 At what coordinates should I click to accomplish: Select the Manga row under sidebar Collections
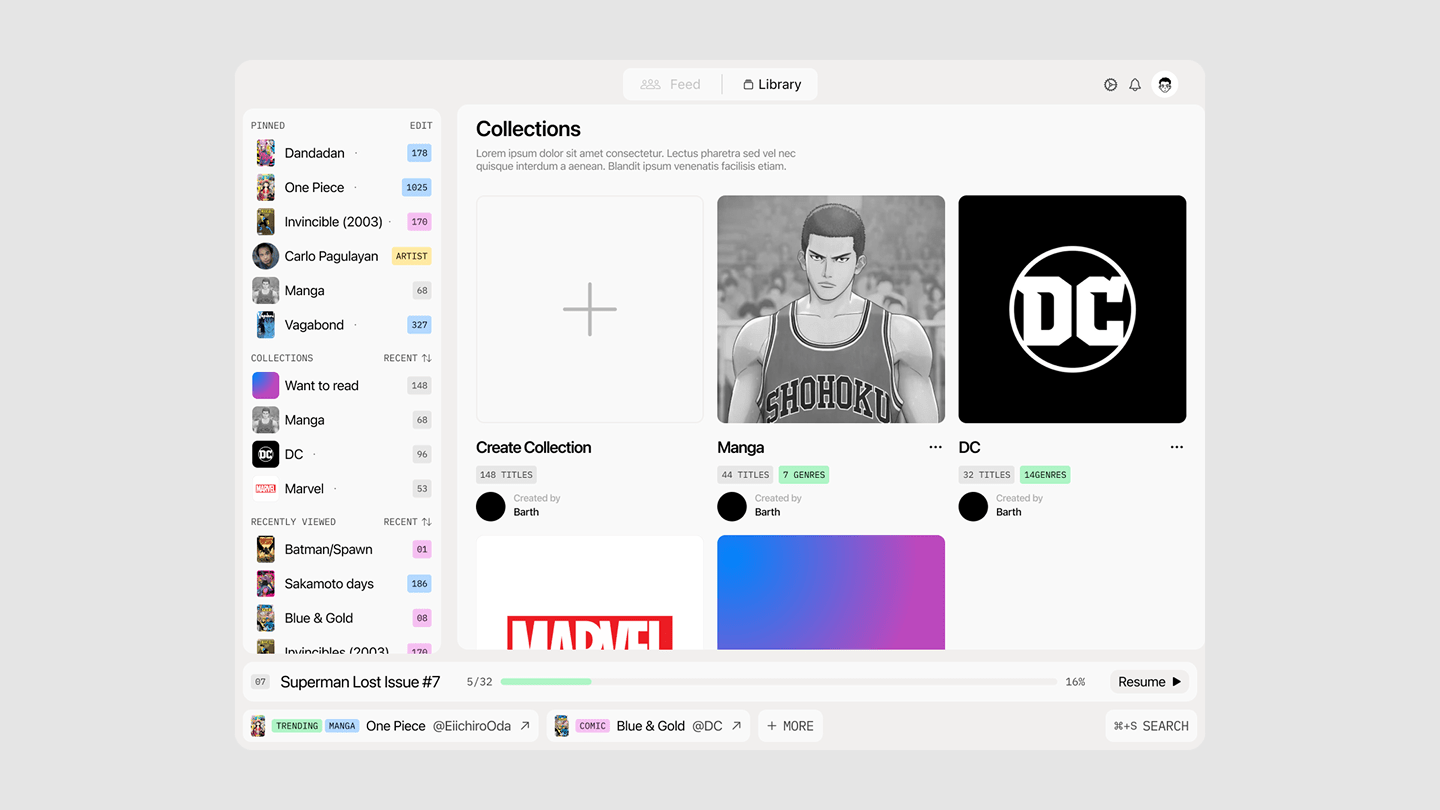click(x=342, y=420)
